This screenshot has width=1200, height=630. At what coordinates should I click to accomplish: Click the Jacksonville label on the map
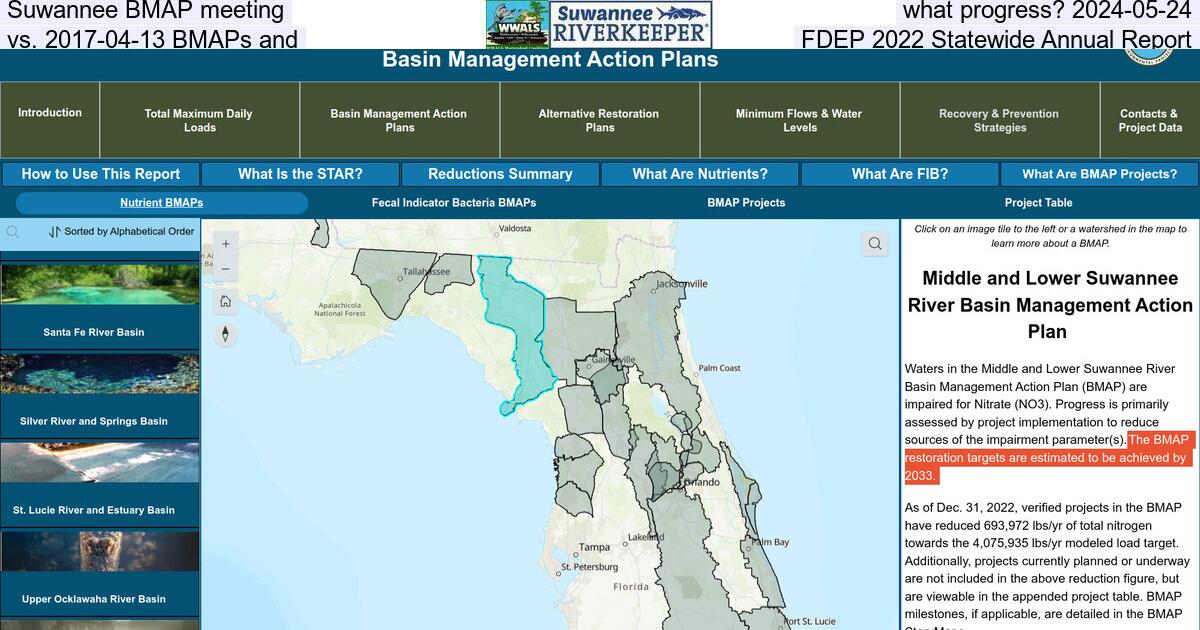[681, 284]
